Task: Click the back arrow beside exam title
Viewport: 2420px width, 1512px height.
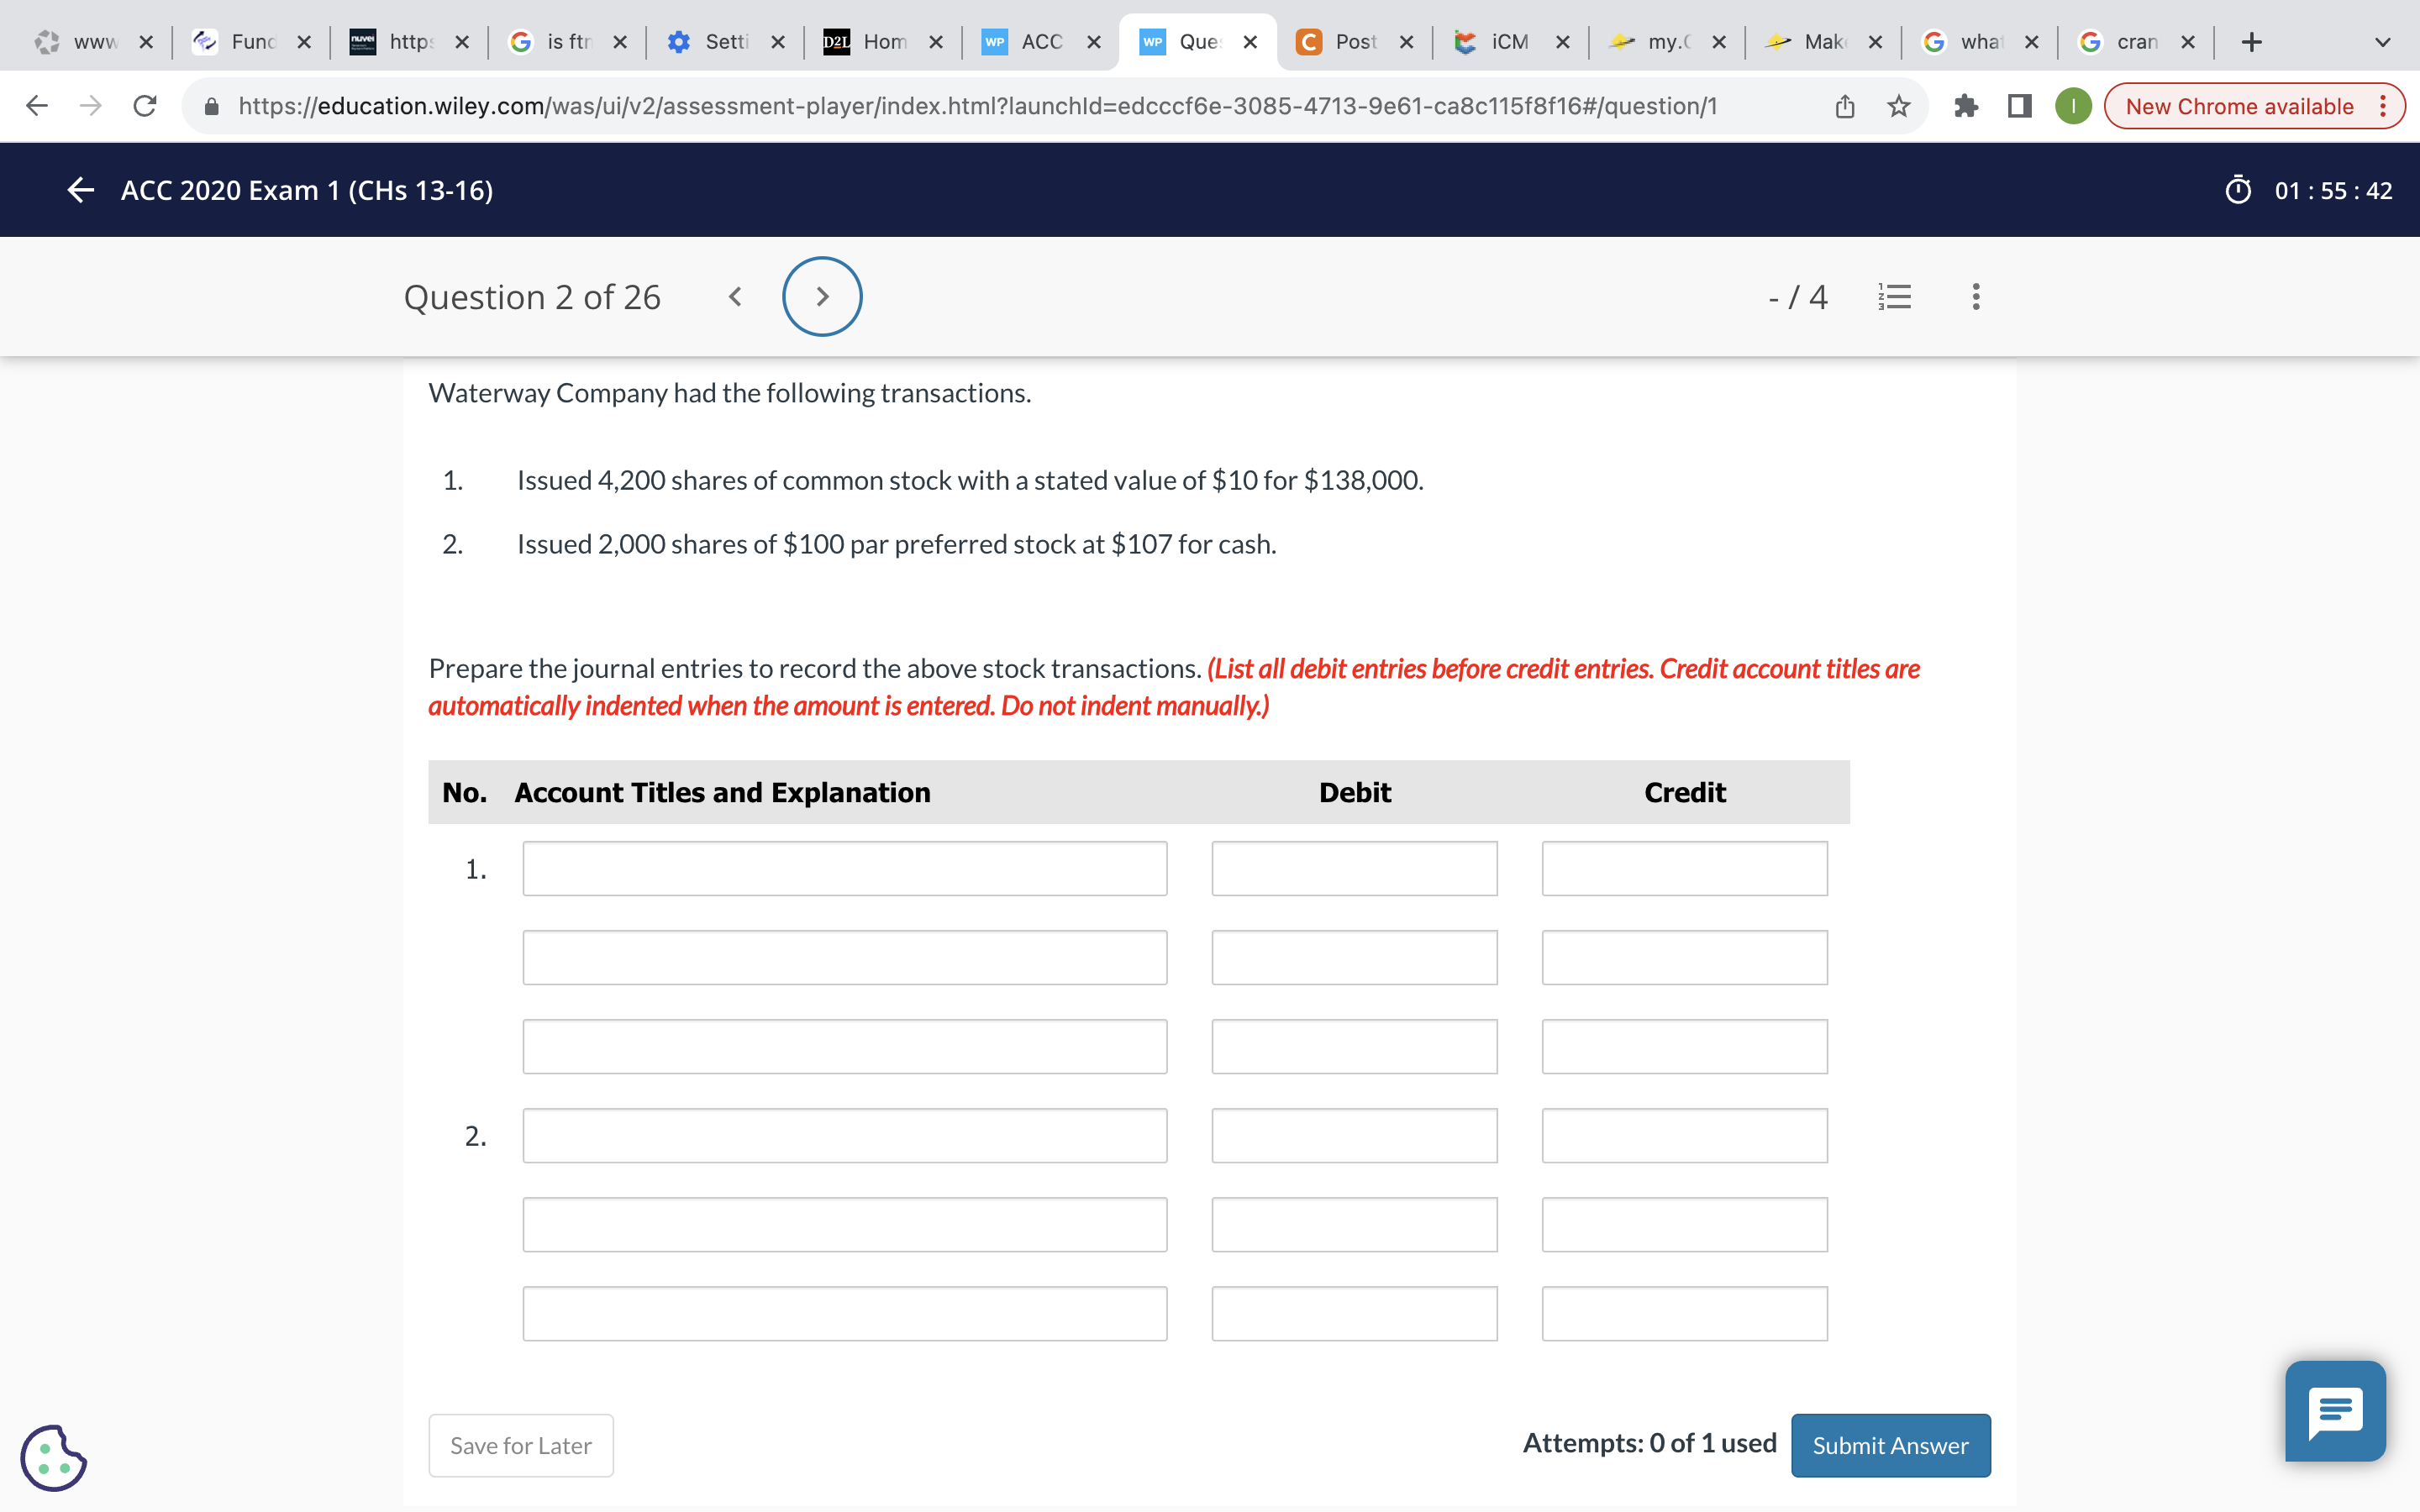Action: click(80, 190)
